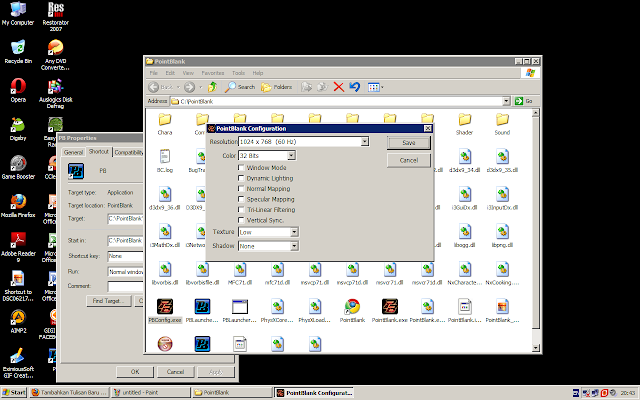Viewport: 640px width, 400px height.
Task: Open Restorator 2007 desktop shortcut
Action: 56,16
